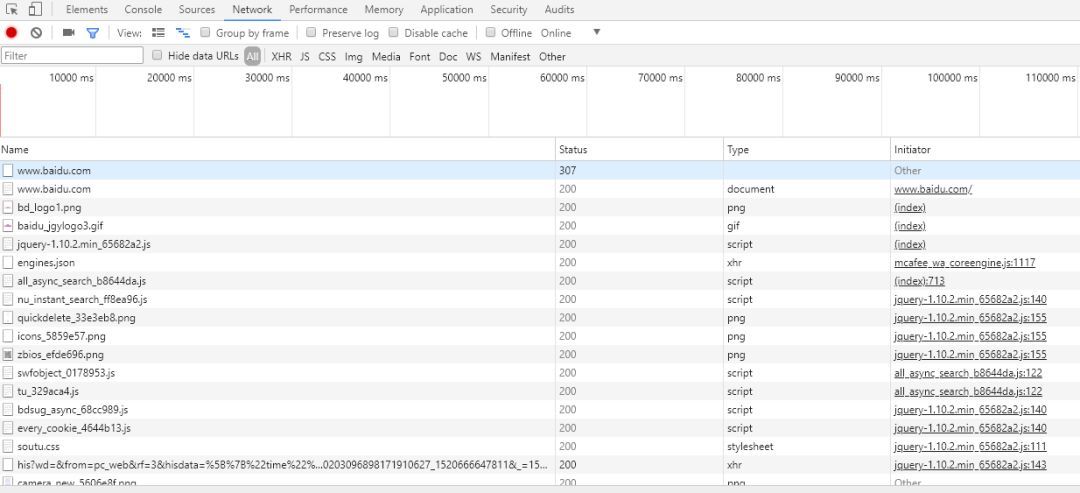The width and height of the screenshot is (1080, 493).
Task: Select the tu_329aca4.js request
Action: tap(540, 391)
